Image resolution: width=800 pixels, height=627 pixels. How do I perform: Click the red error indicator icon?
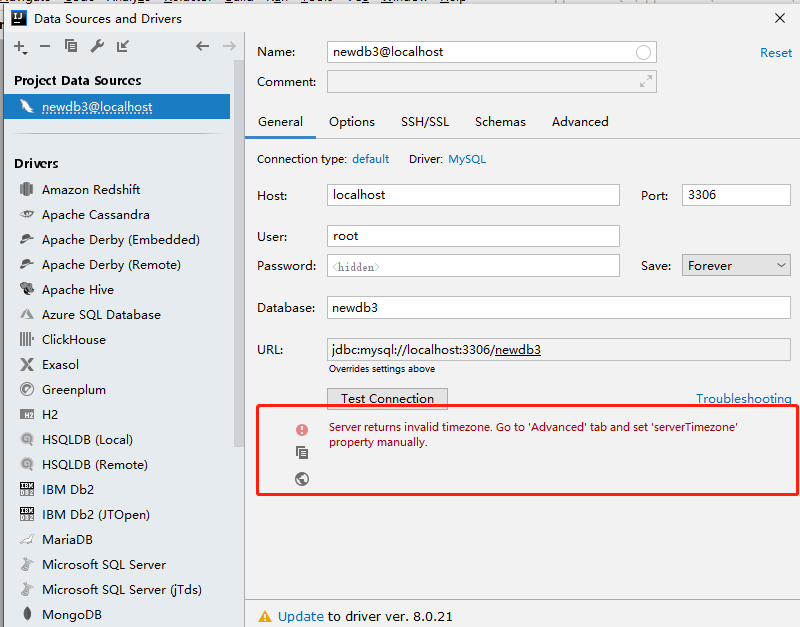[x=302, y=430]
